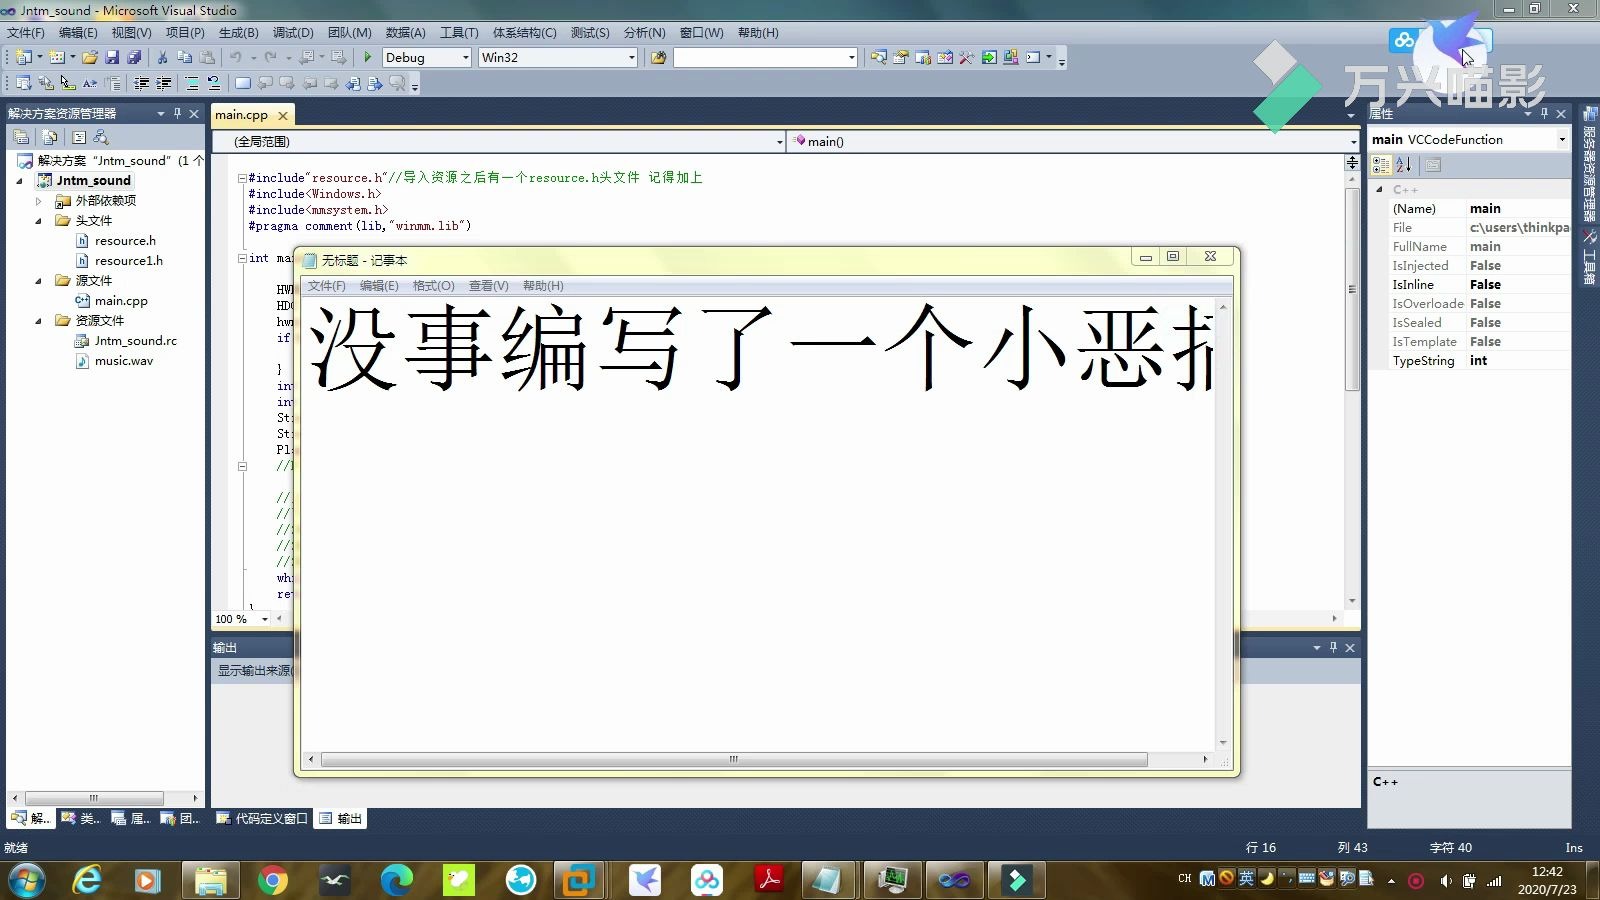1600x900 pixels.
Task: Close the main.cpp tab
Action: tap(283, 115)
